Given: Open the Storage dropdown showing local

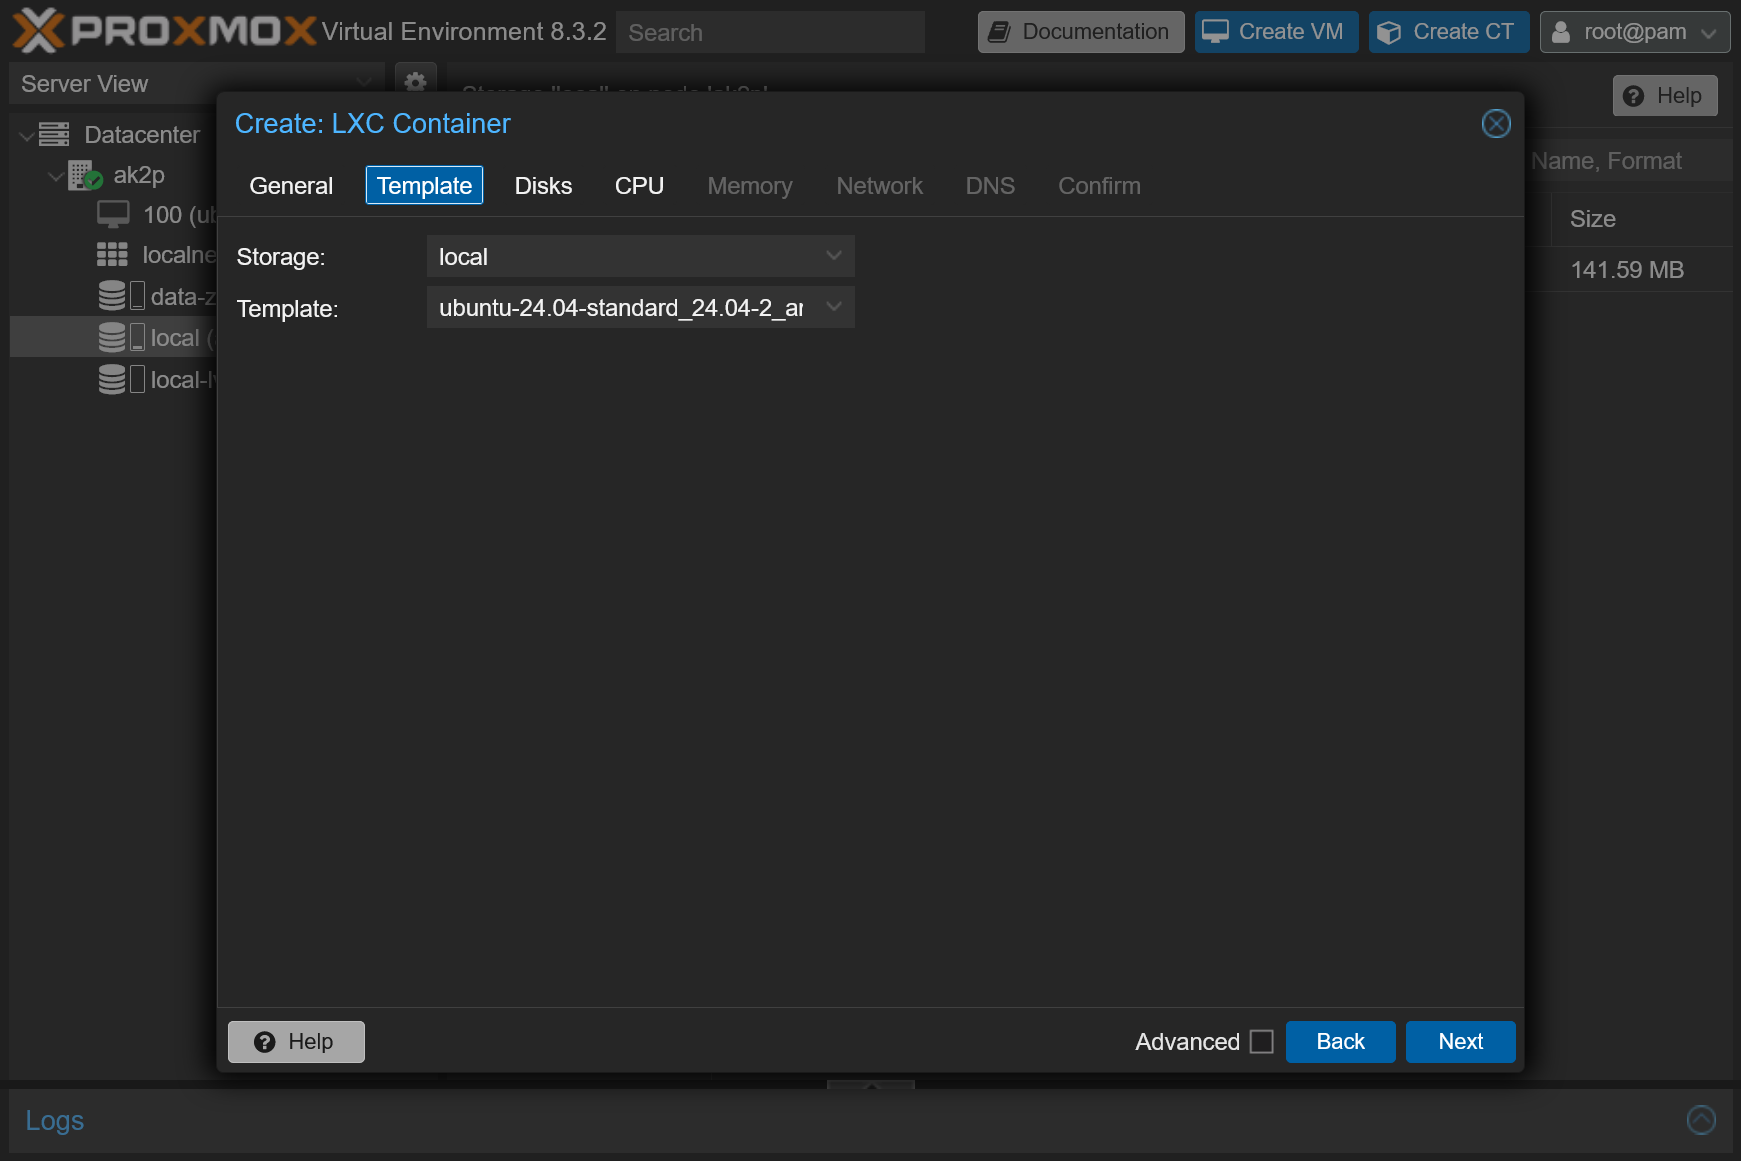Looking at the screenshot, I should pyautogui.click(x=640, y=256).
